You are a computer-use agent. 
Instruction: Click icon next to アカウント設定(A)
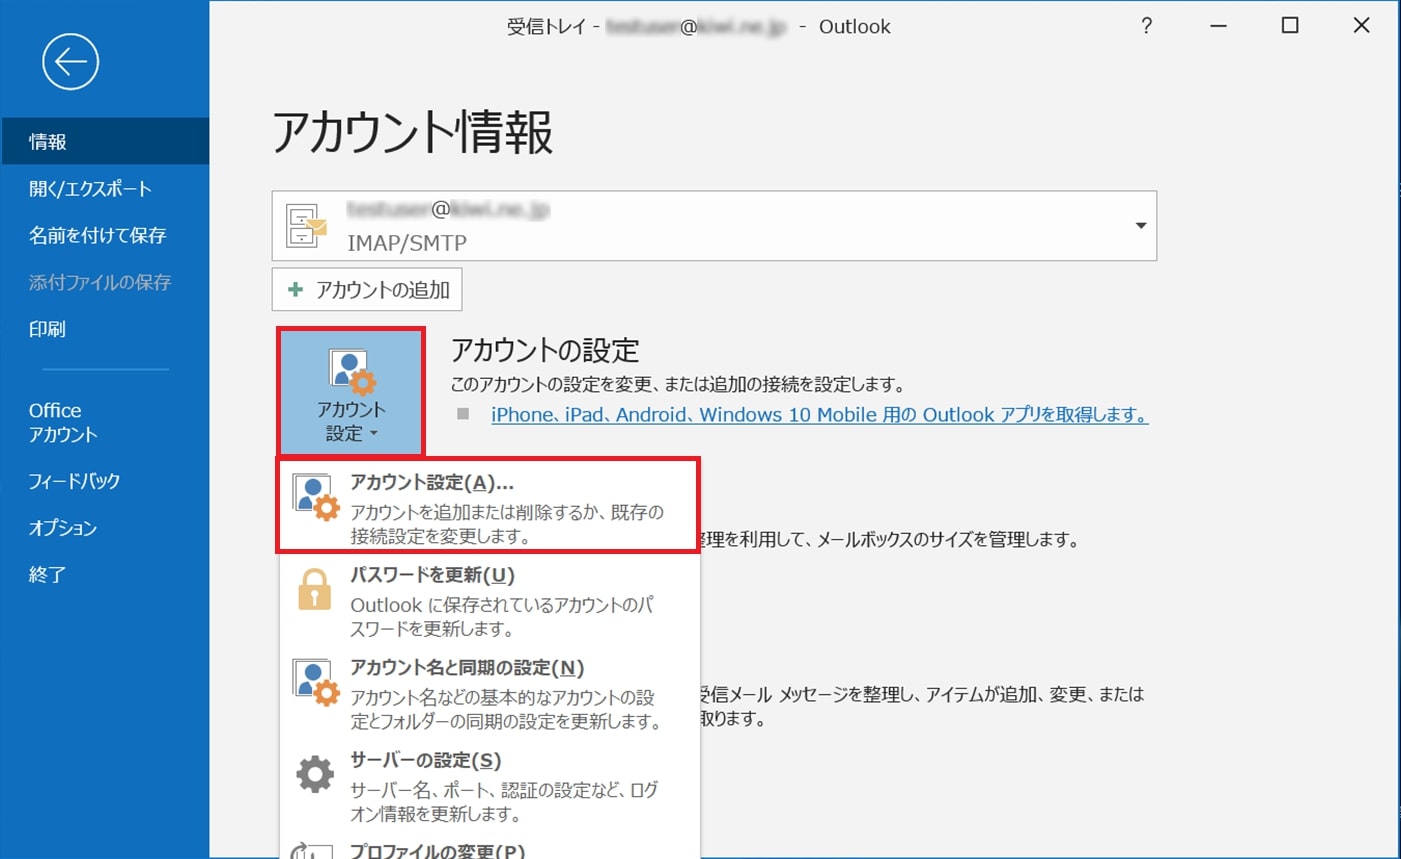point(315,498)
